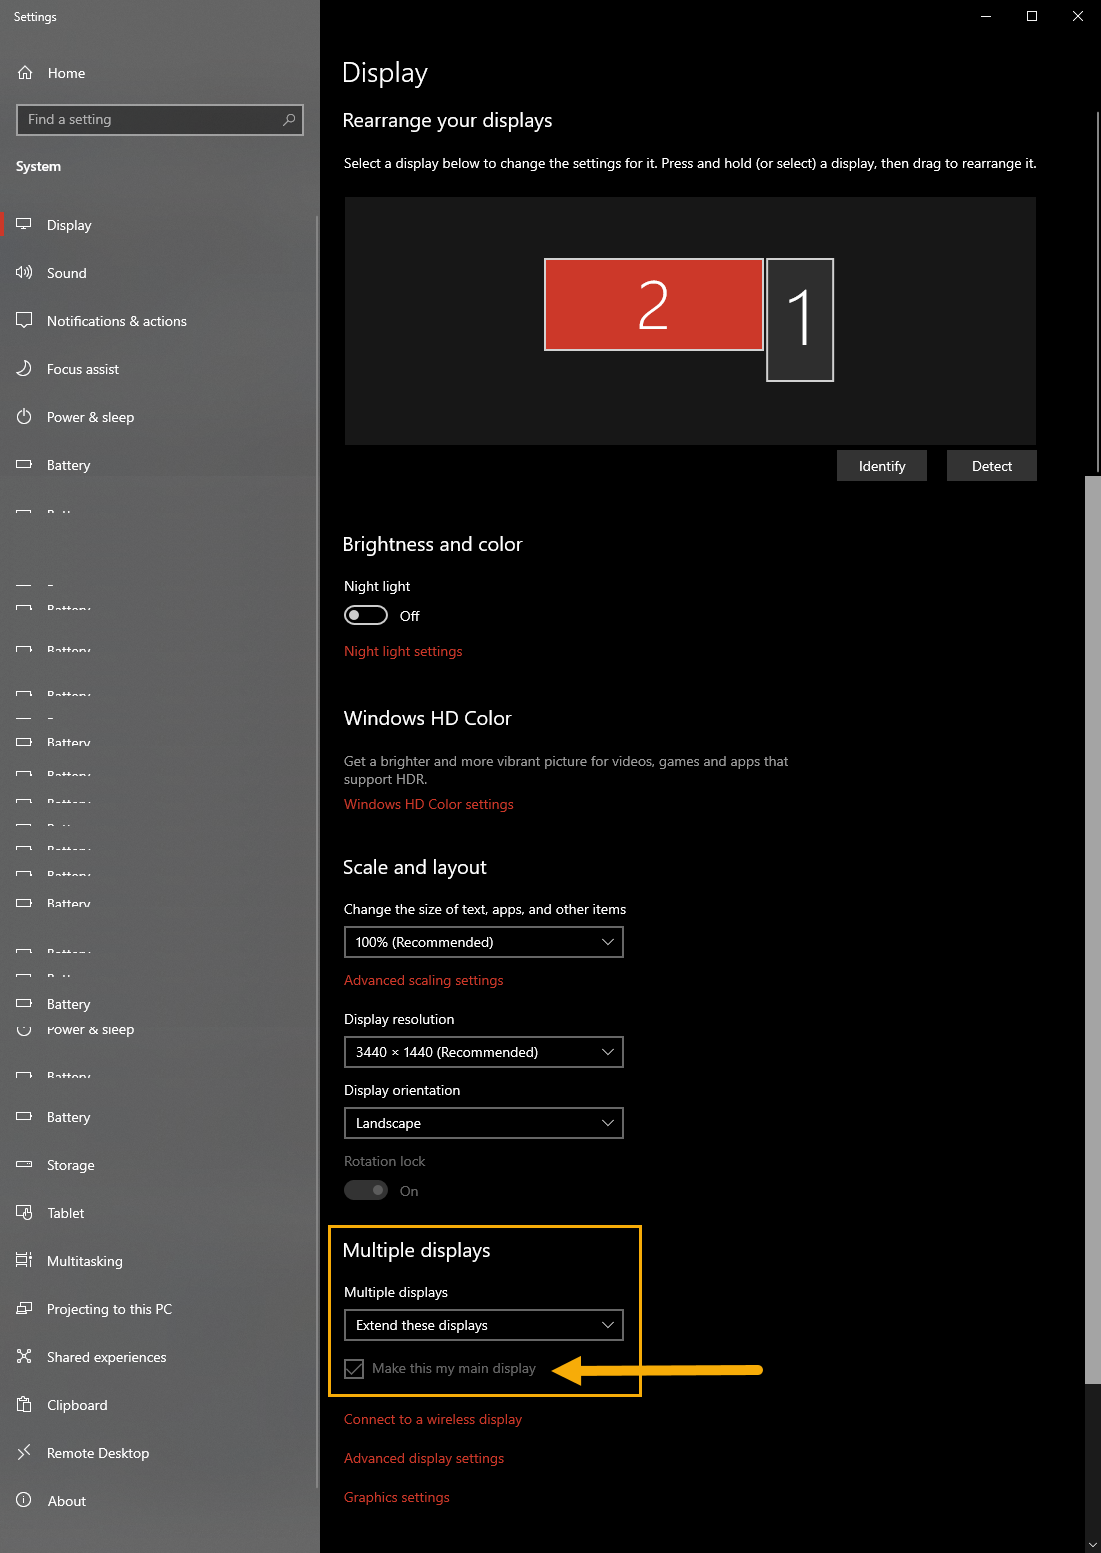Open Advanced display settings link
Screen dimensions: 1101x1553
(x=424, y=1458)
